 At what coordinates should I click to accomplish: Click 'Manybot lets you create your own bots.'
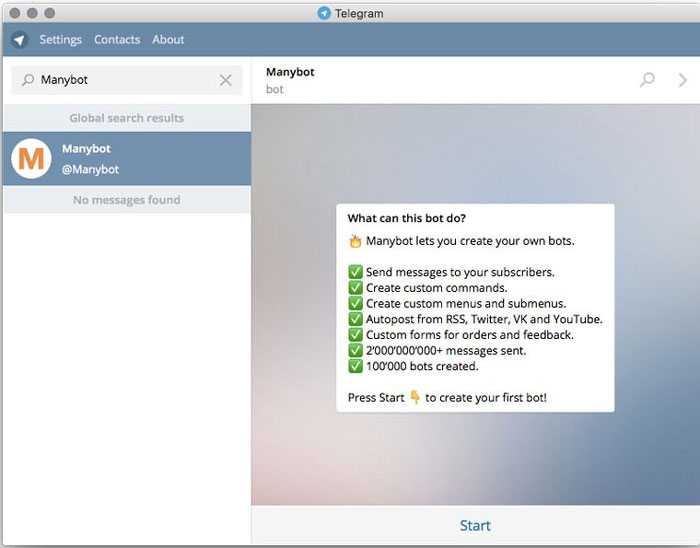461,241
